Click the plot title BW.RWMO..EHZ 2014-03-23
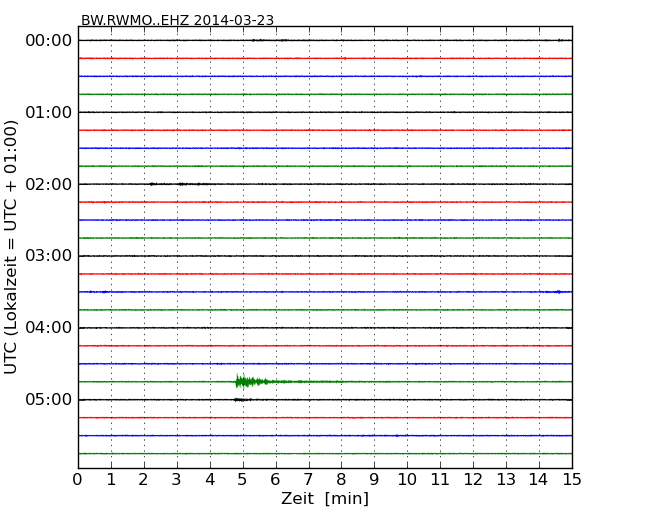This screenshot has height=520, width=650. (177, 20)
